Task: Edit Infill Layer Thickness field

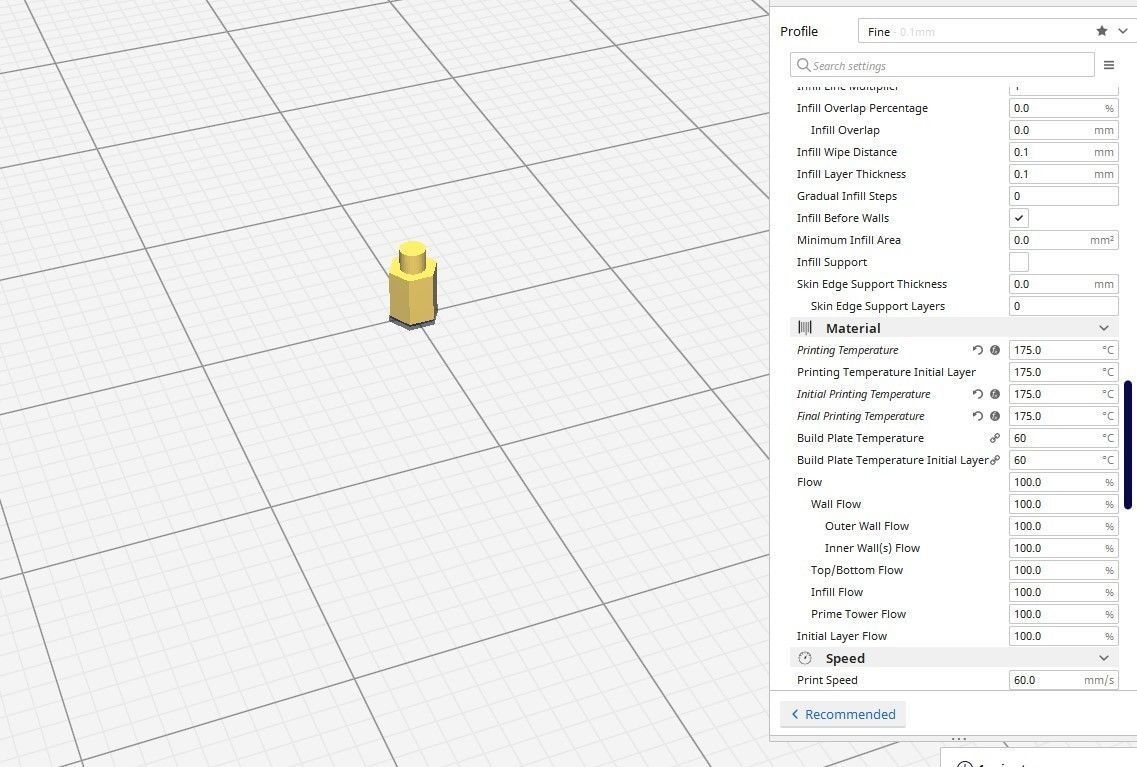Action: [1063, 174]
